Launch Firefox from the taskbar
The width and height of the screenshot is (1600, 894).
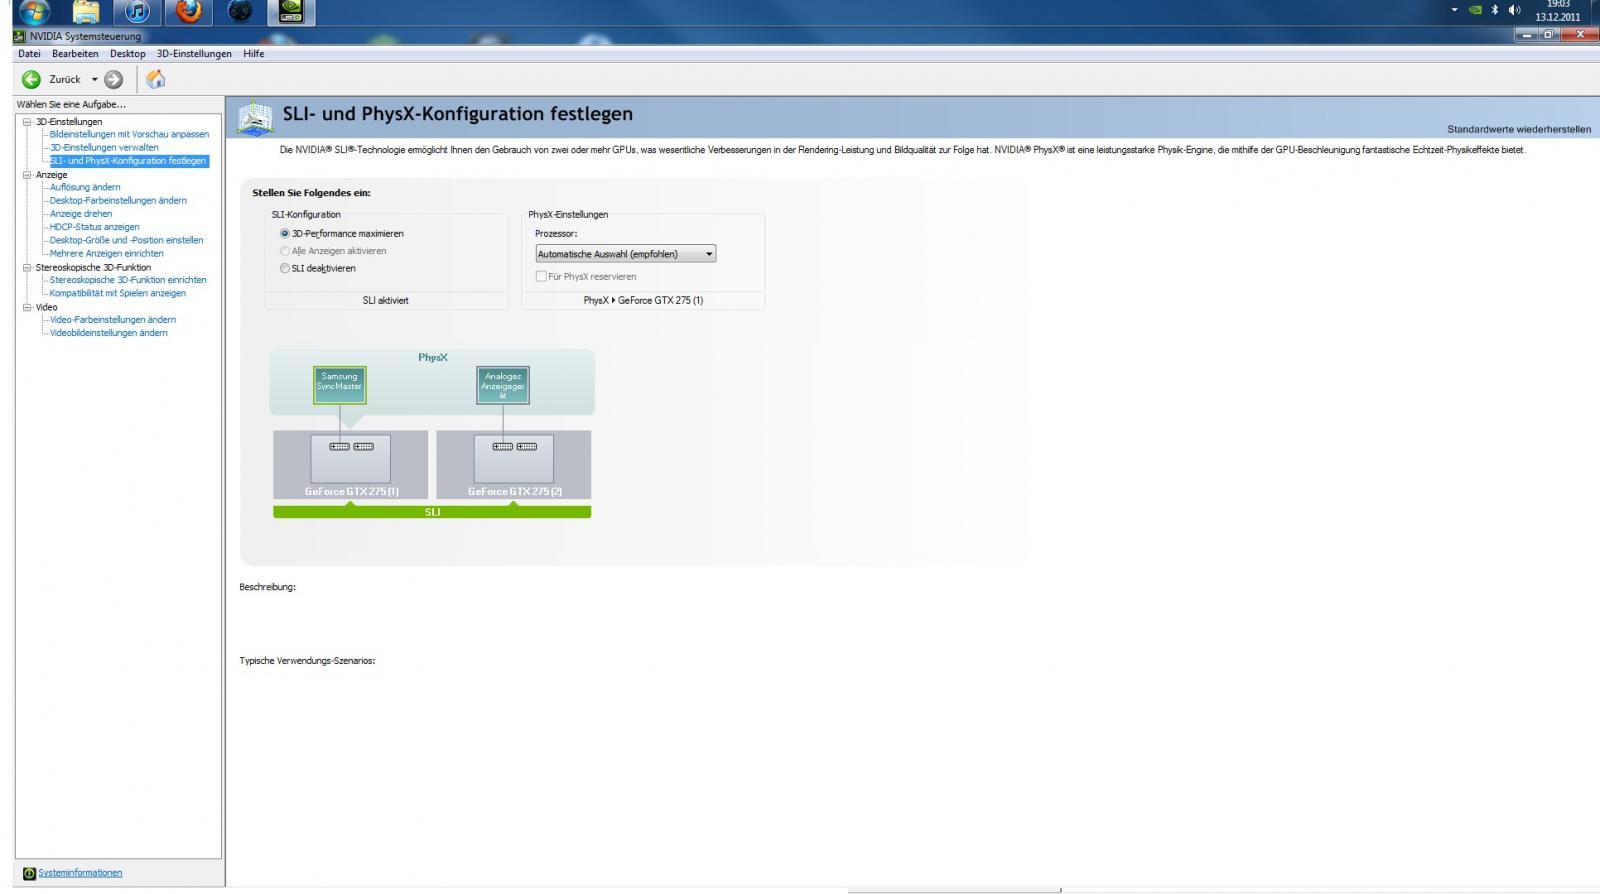(188, 12)
